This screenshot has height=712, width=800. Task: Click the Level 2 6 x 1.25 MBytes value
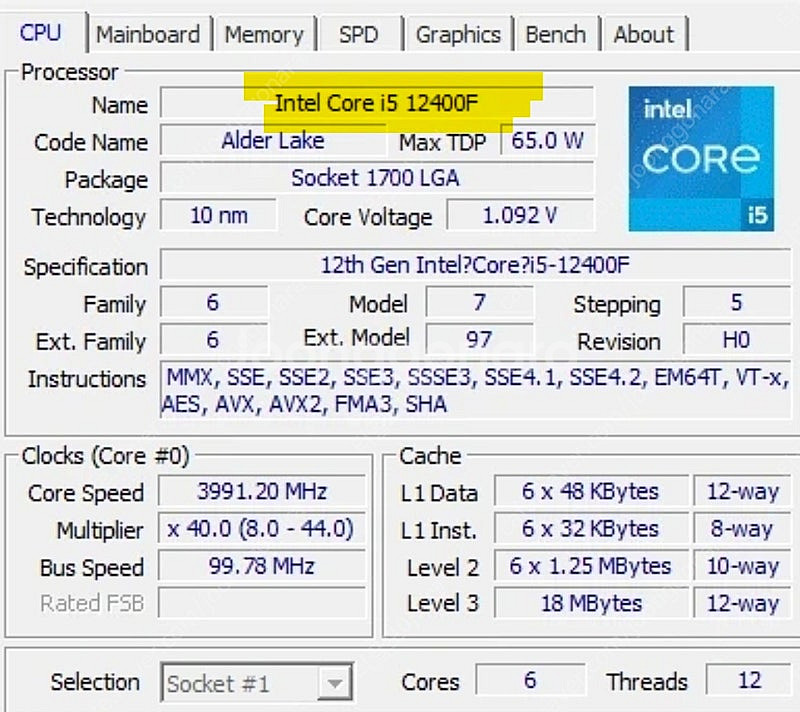point(591,566)
